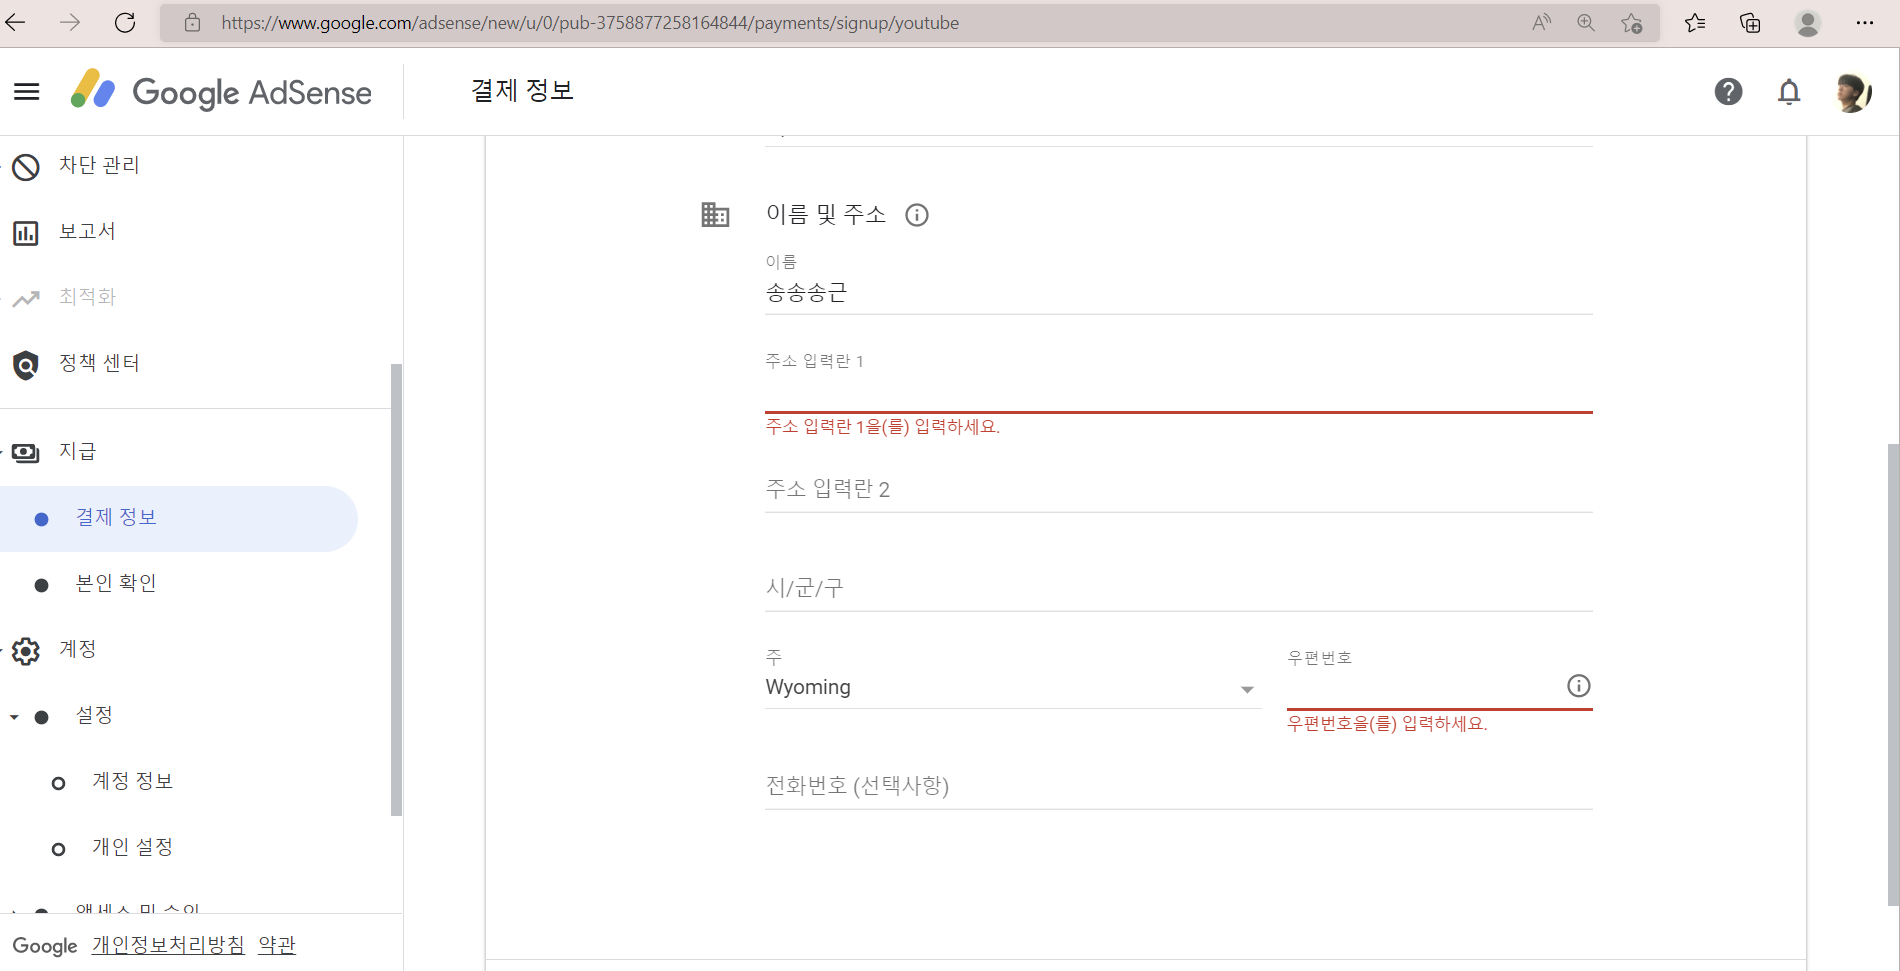
Task: Open the help icon in the header
Action: point(1729,91)
